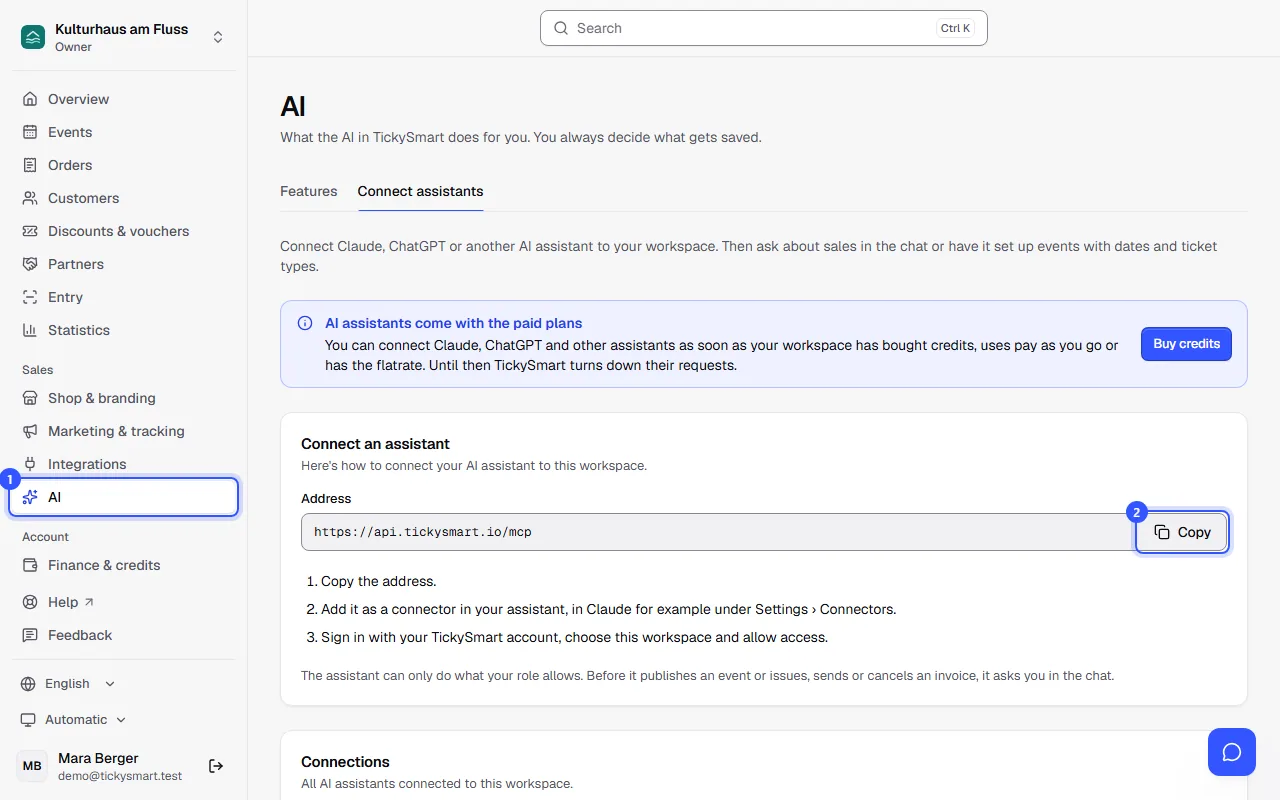Switch to the Features tab

tap(309, 191)
